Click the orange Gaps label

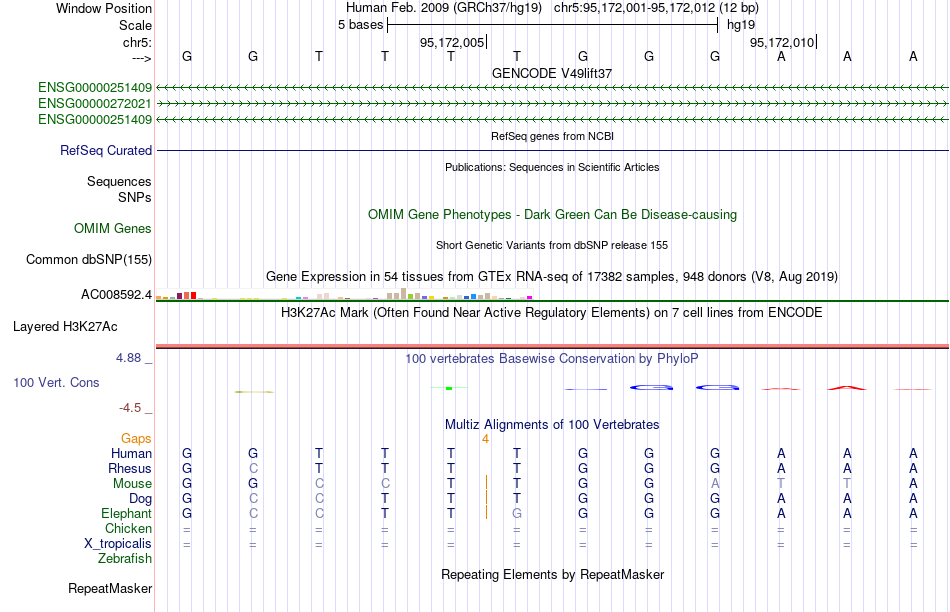[x=136, y=438]
